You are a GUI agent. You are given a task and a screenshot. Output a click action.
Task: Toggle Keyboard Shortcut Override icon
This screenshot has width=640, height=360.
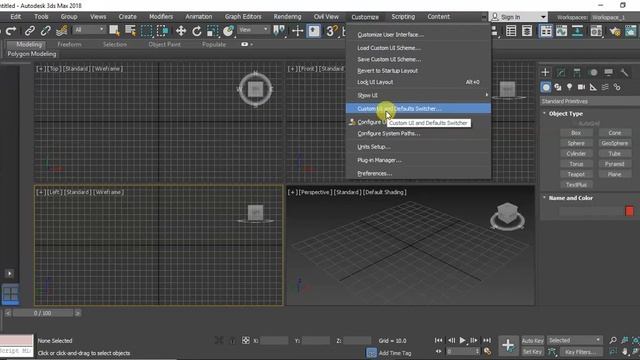point(314,31)
